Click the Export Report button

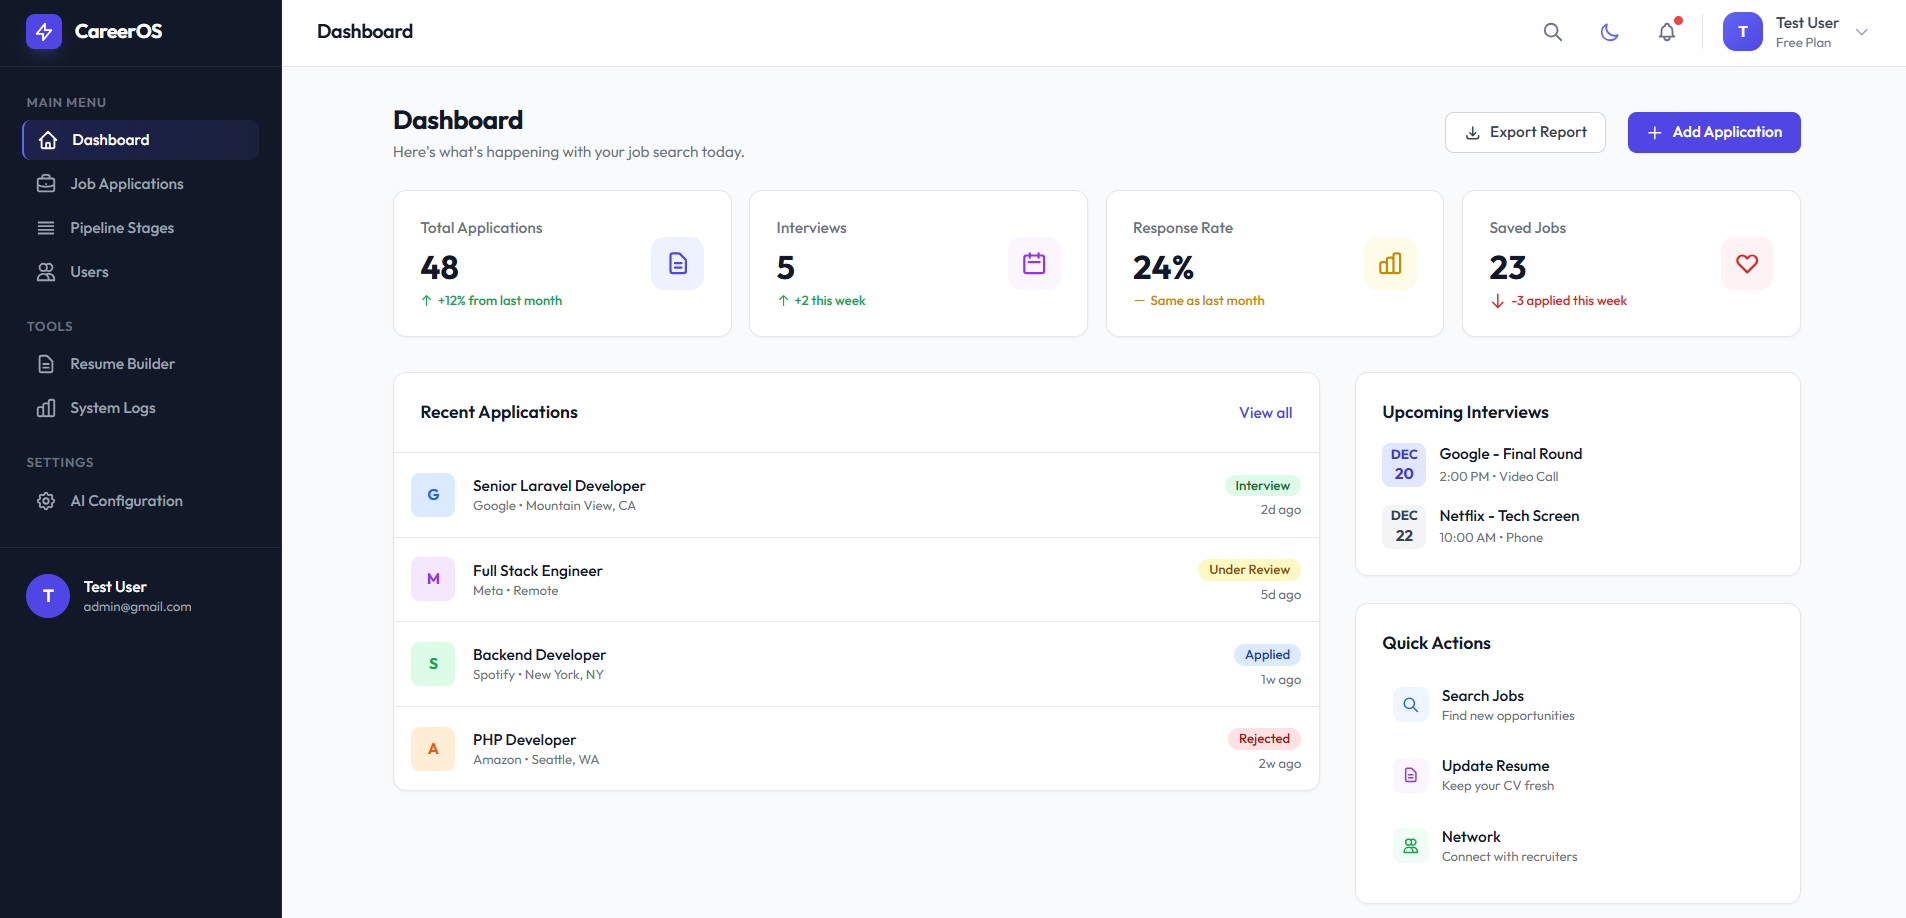coord(1525,132)
